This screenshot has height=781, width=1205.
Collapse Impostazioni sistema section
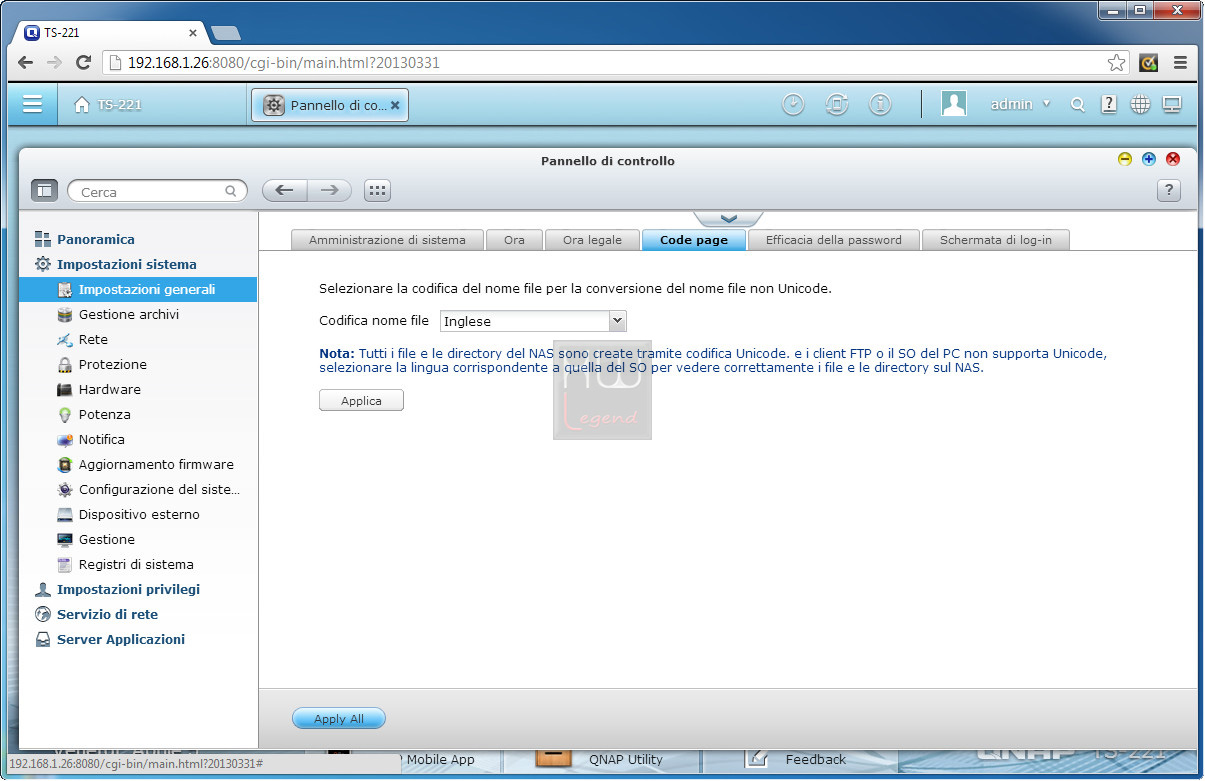pos(126,265)
